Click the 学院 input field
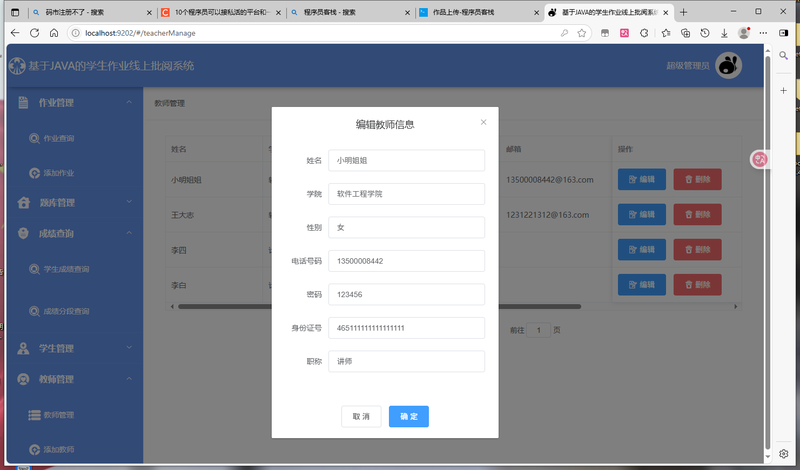 point(406,194)
